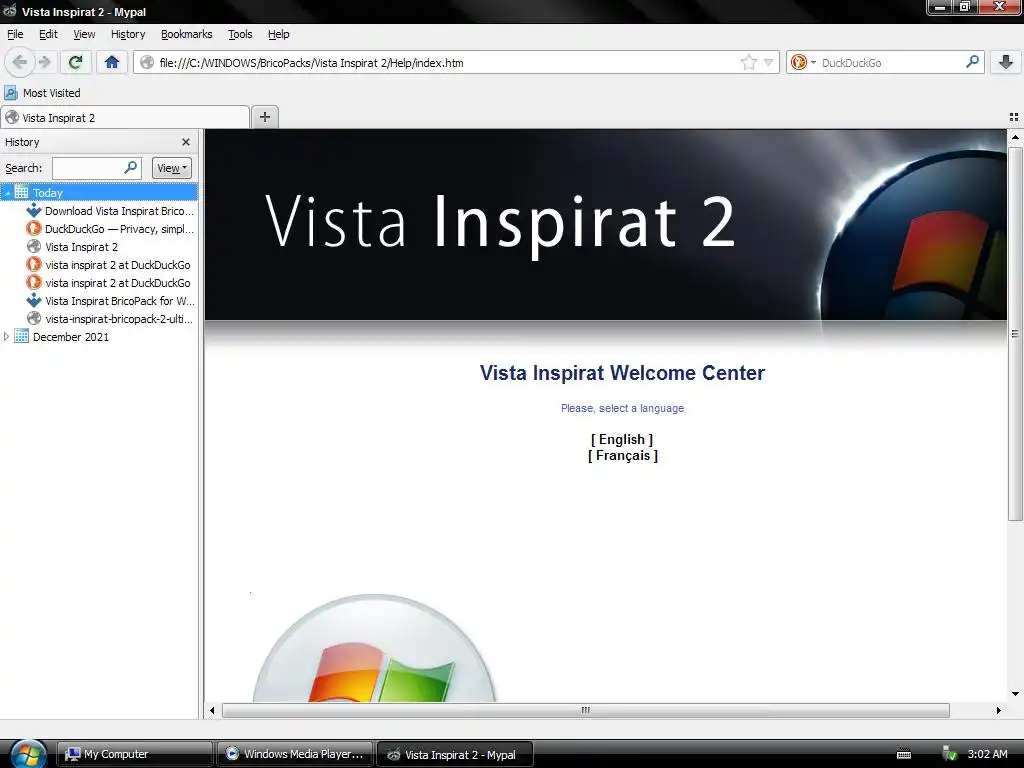Go forward one page
1024x768 pixels.
click(44, 63)
